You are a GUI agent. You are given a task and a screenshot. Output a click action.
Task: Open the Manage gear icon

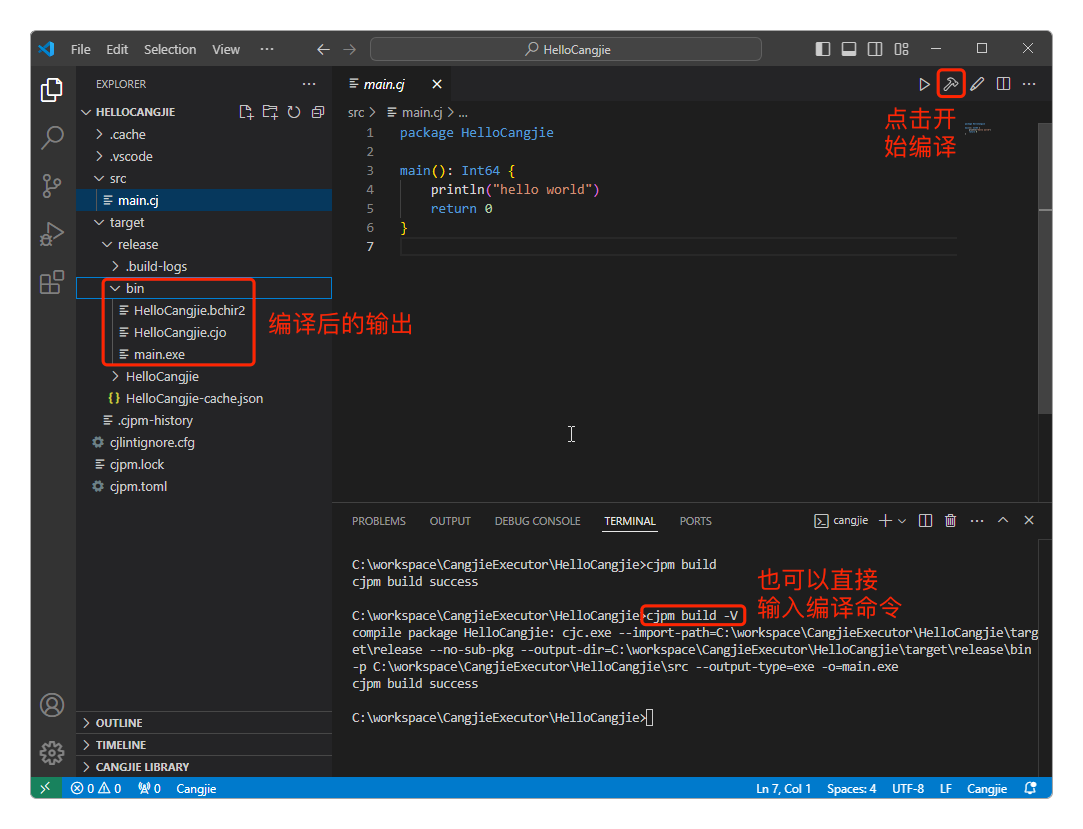(x=52, y=752)
